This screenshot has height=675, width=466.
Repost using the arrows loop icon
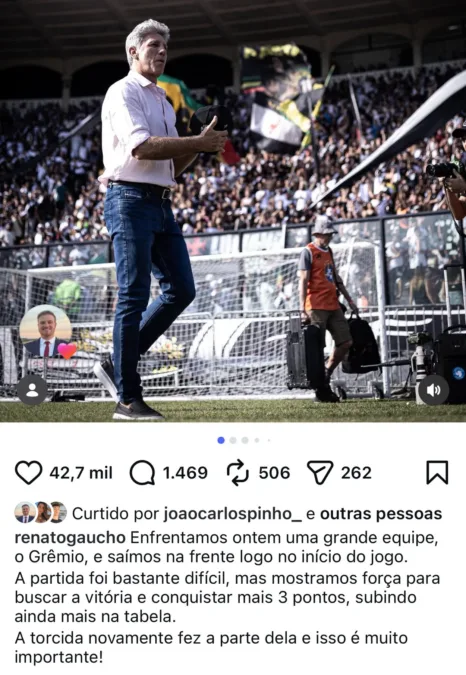pos(238,473)
